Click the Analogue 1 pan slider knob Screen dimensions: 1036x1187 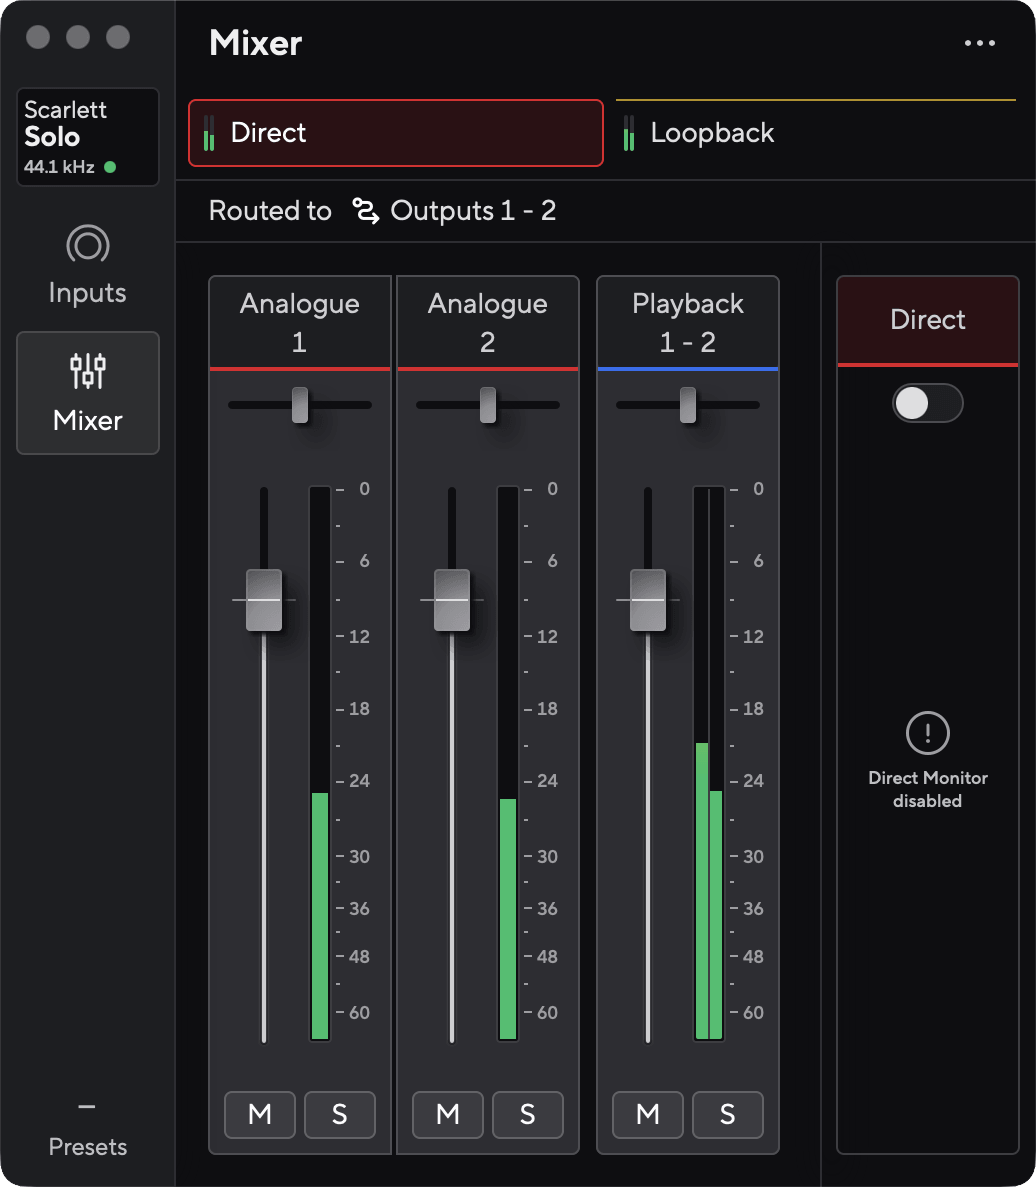point(300,405)
